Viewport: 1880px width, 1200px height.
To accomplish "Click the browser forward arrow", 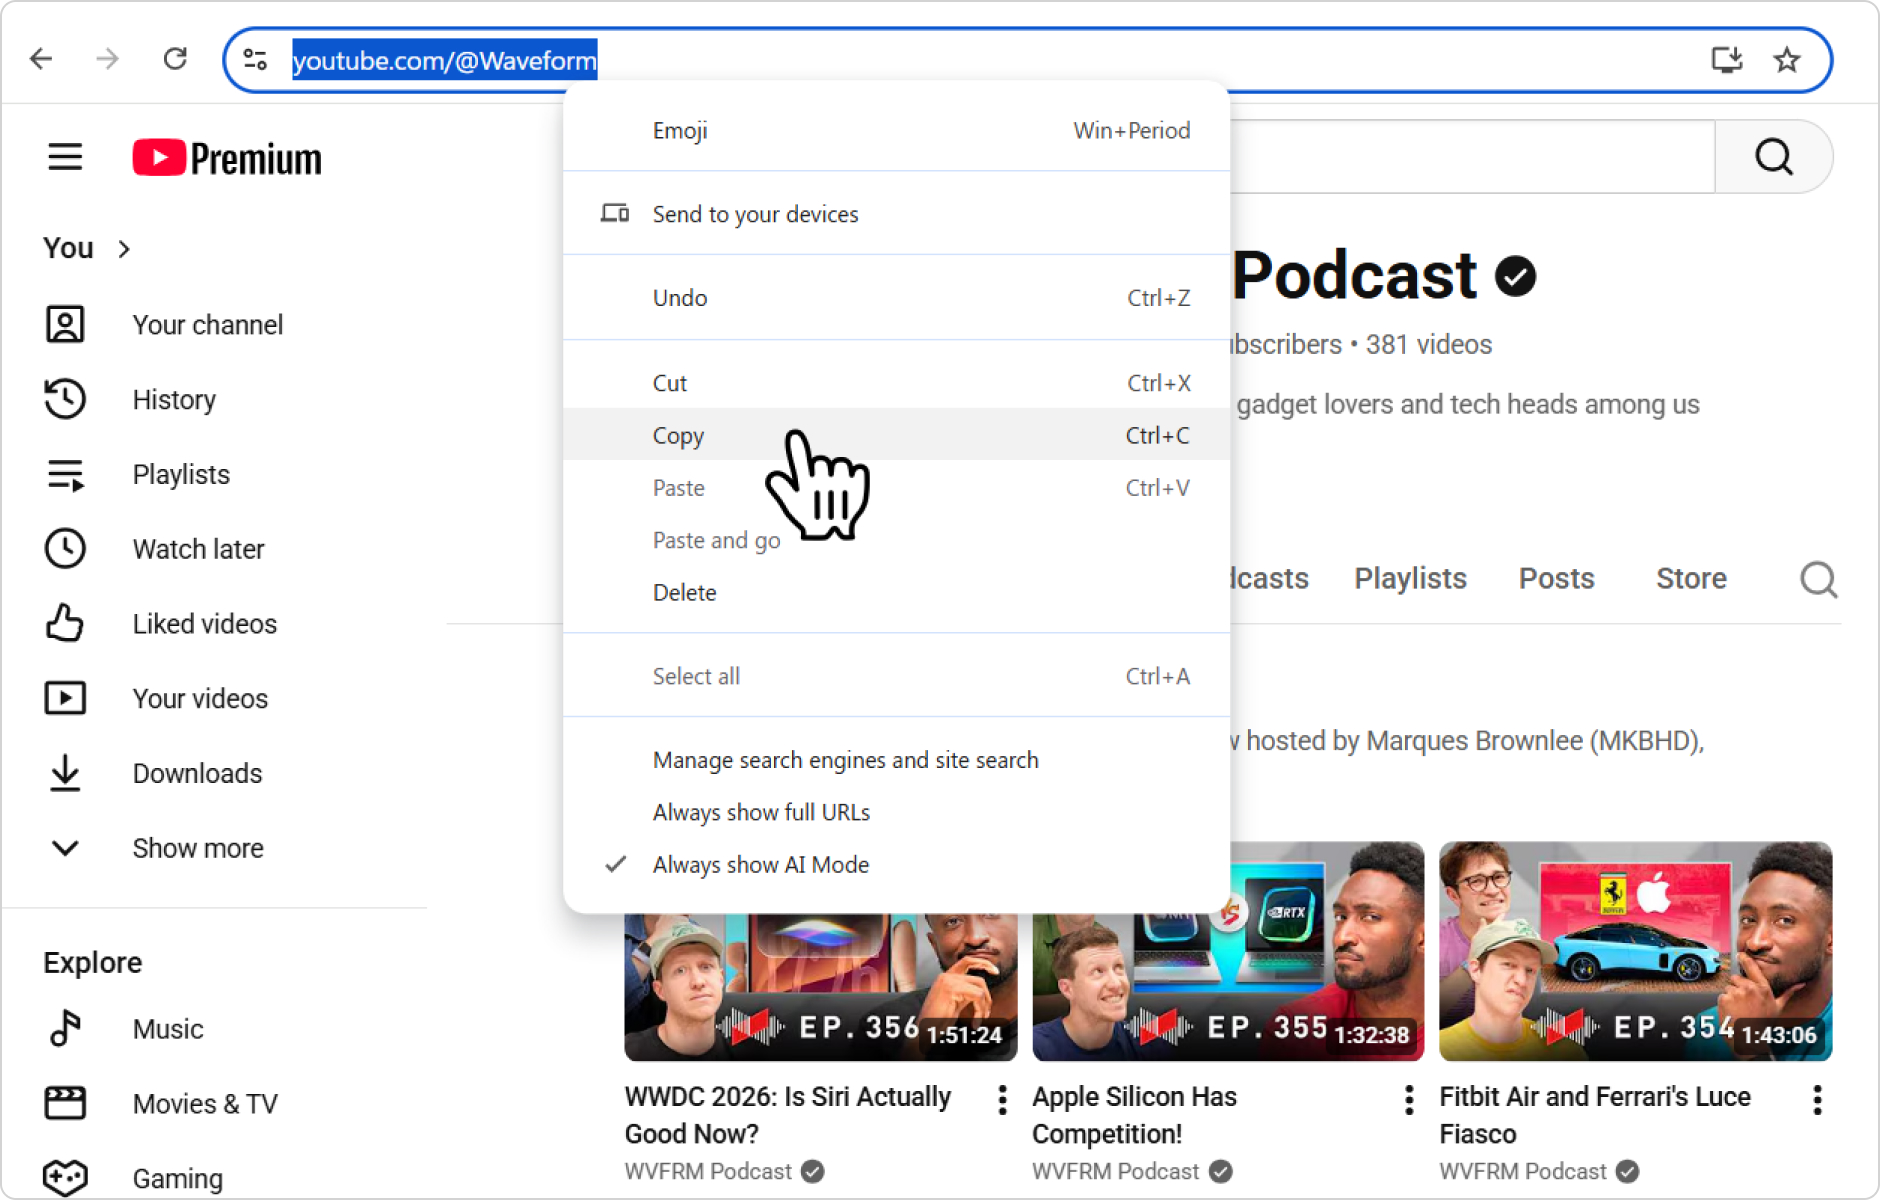I will coord(107,59).
